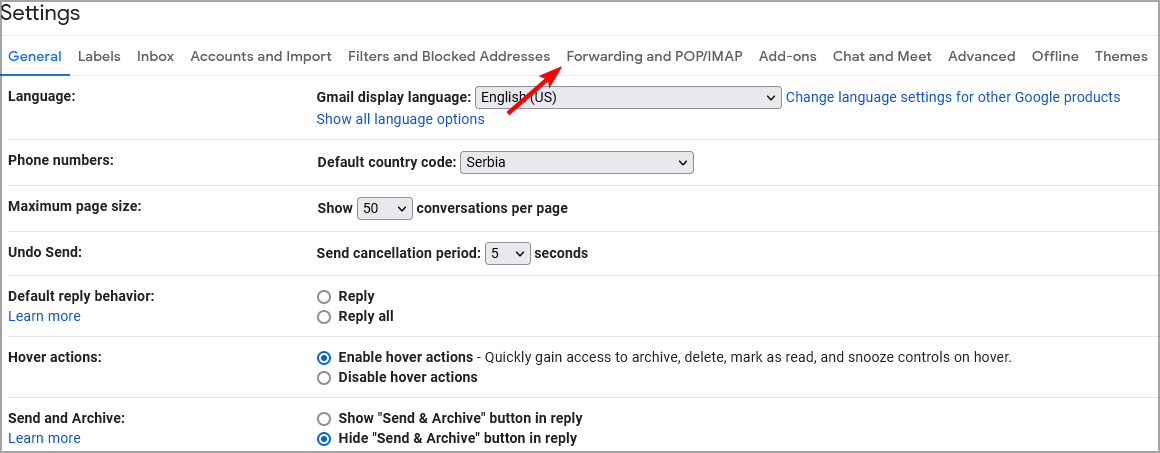This screenshot has height=453, width=1160.
Task: Switch to the Advanced tab
Action: pyautogui.click(x=982, y=56)
